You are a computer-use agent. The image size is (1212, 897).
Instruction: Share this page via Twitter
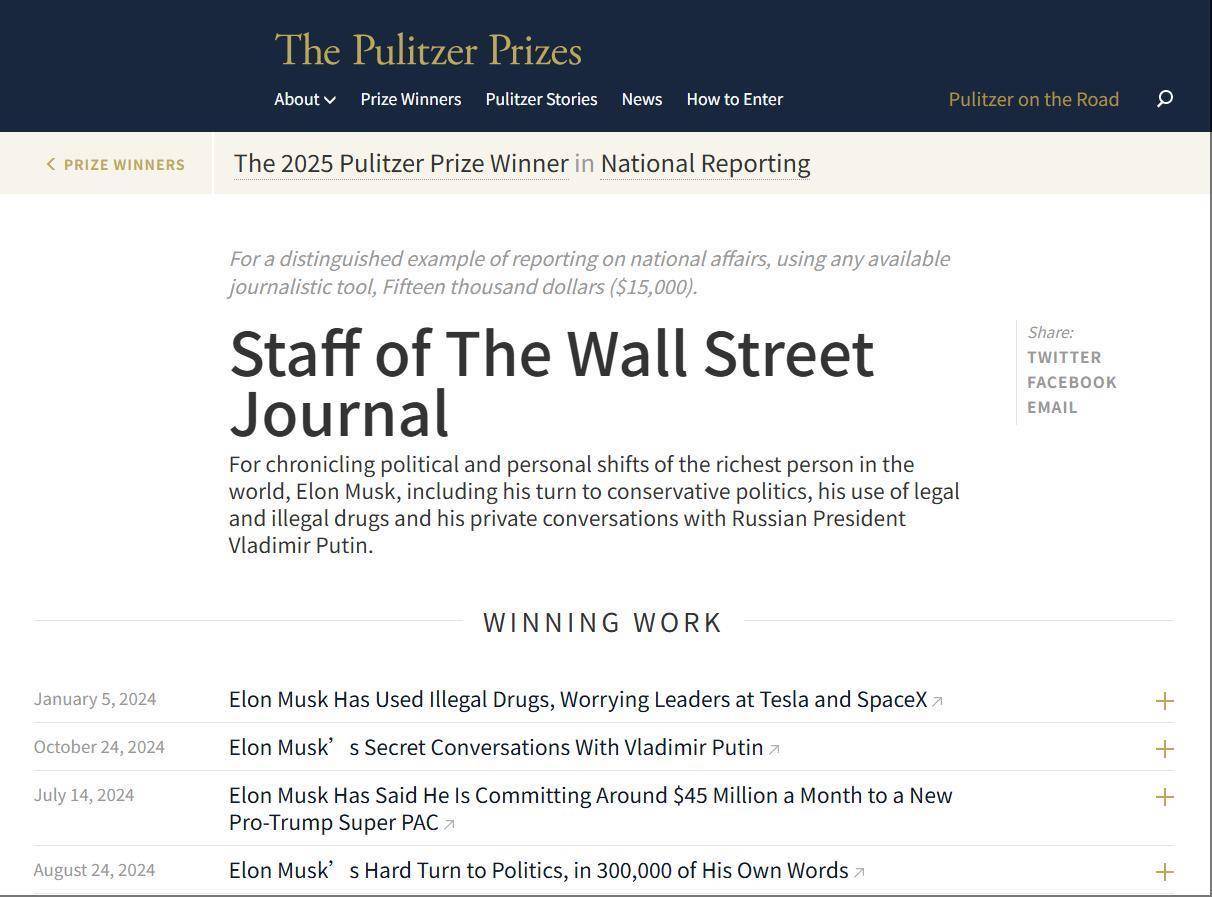(x=1064, y=357)
